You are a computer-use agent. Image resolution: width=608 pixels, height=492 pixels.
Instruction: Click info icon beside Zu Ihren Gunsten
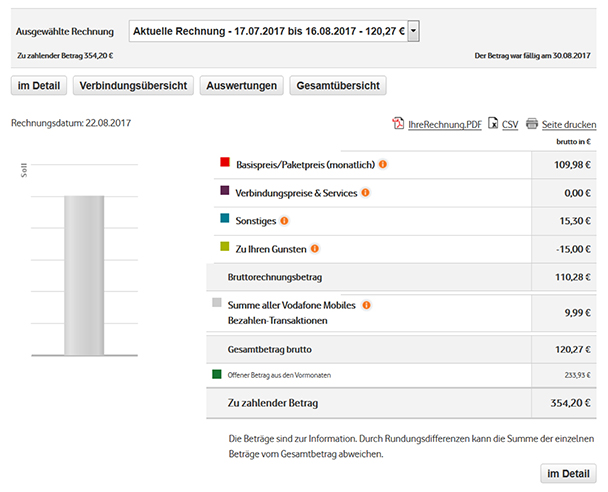point(315,248)
